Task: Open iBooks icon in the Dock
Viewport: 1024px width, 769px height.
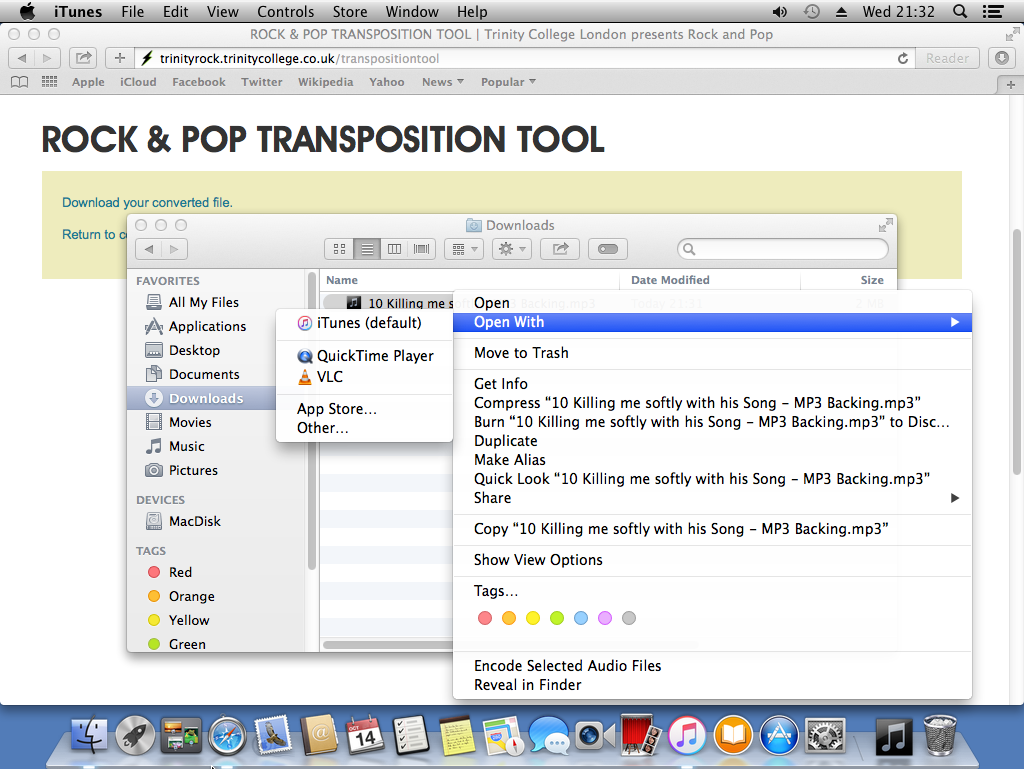Action: (x=733, y=736)
